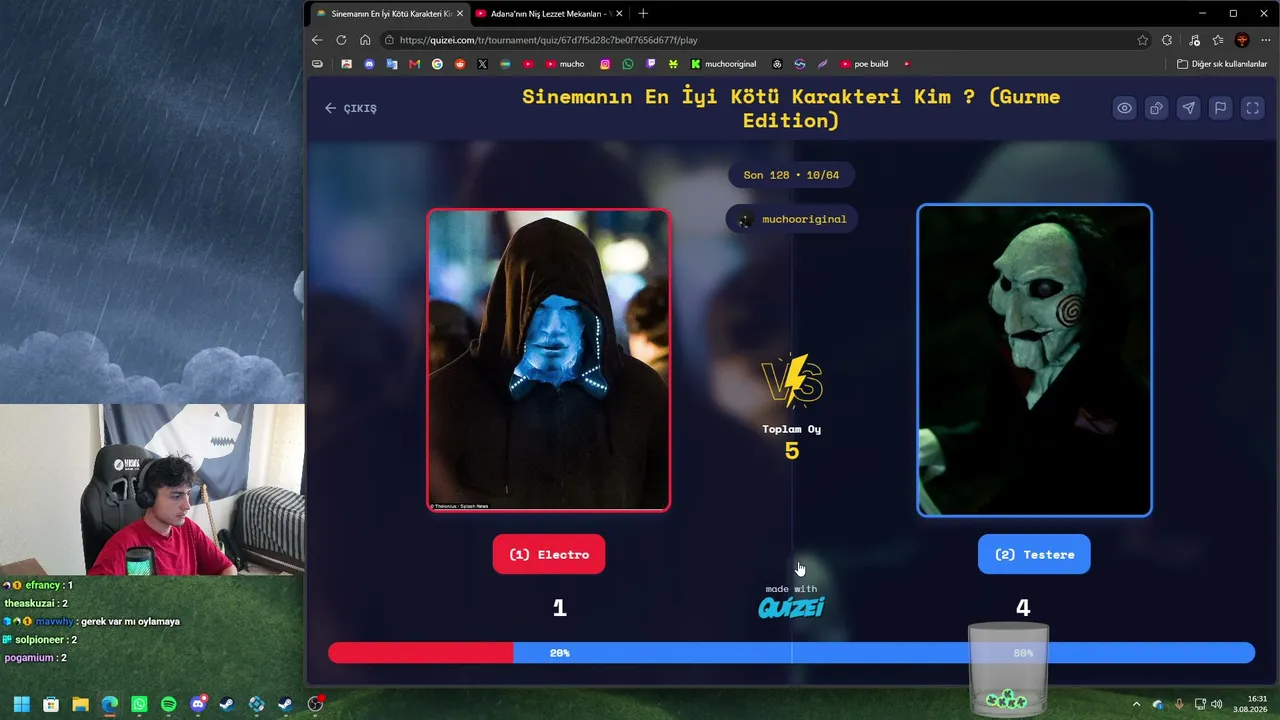Viewport: 1280px width, 720px height.
Task: Expand the Diğer sık kullanılanlar bookmarks folder
Action: [1222, 64]
